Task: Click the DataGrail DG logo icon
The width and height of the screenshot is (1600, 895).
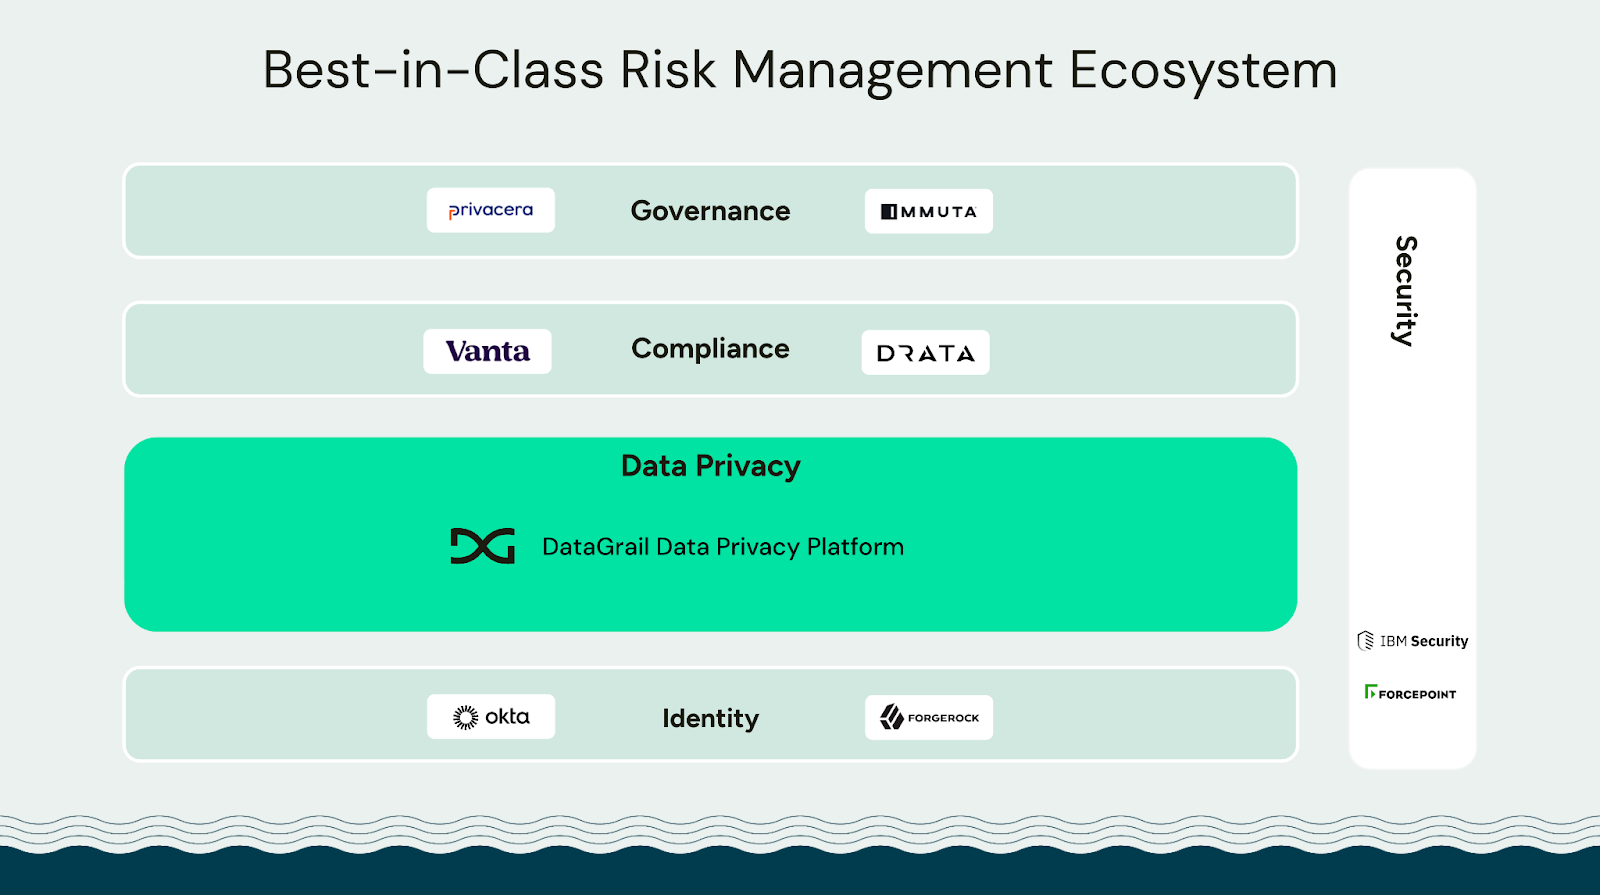Action: coord(482,546)
